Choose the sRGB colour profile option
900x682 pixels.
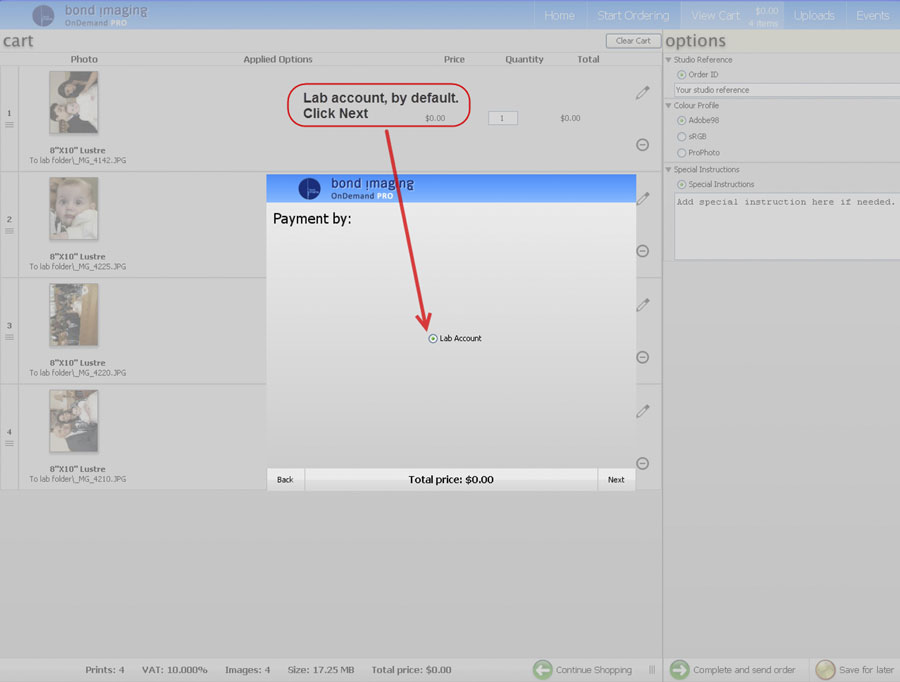pyautogui.click(x=682, y=136)
